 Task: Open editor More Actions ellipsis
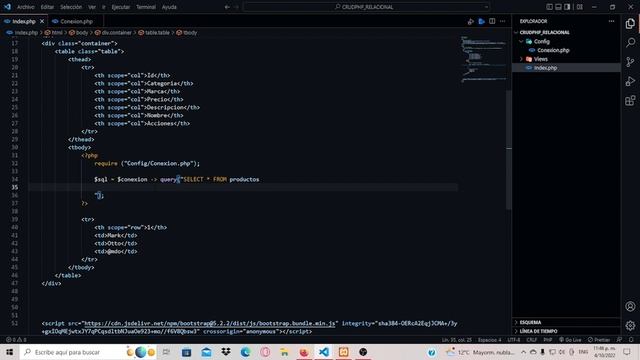click(x=502, y=21)
